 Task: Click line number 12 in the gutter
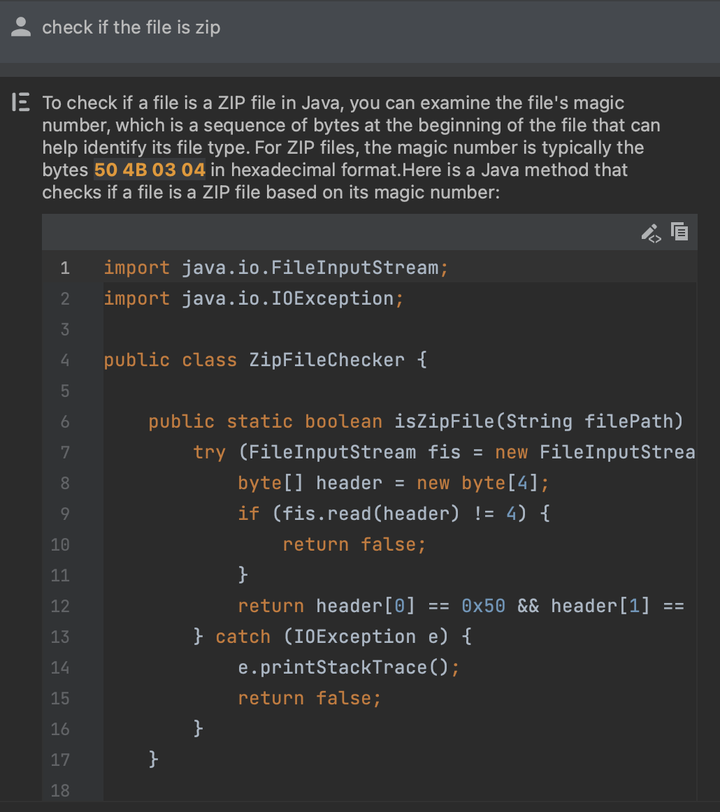tap(60, 606)
